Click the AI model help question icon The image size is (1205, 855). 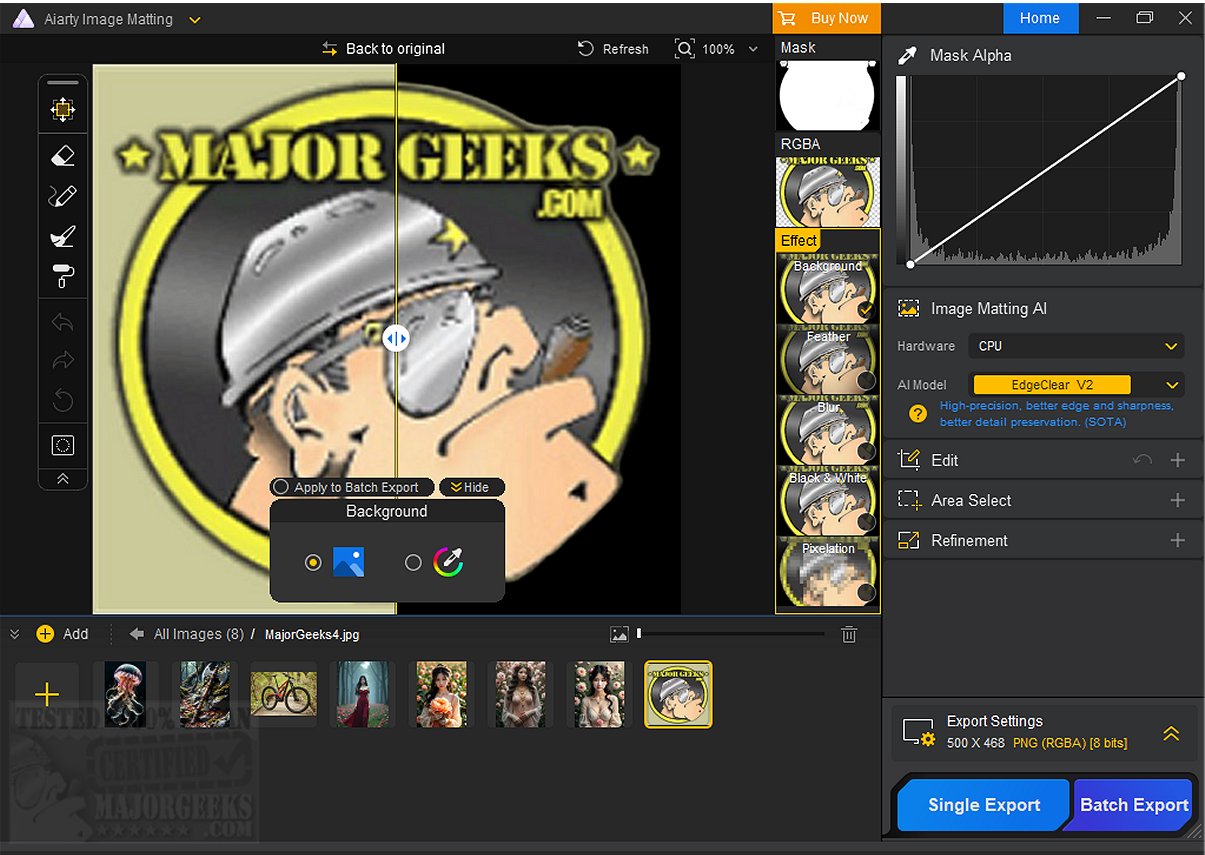(x=917, y=413)
